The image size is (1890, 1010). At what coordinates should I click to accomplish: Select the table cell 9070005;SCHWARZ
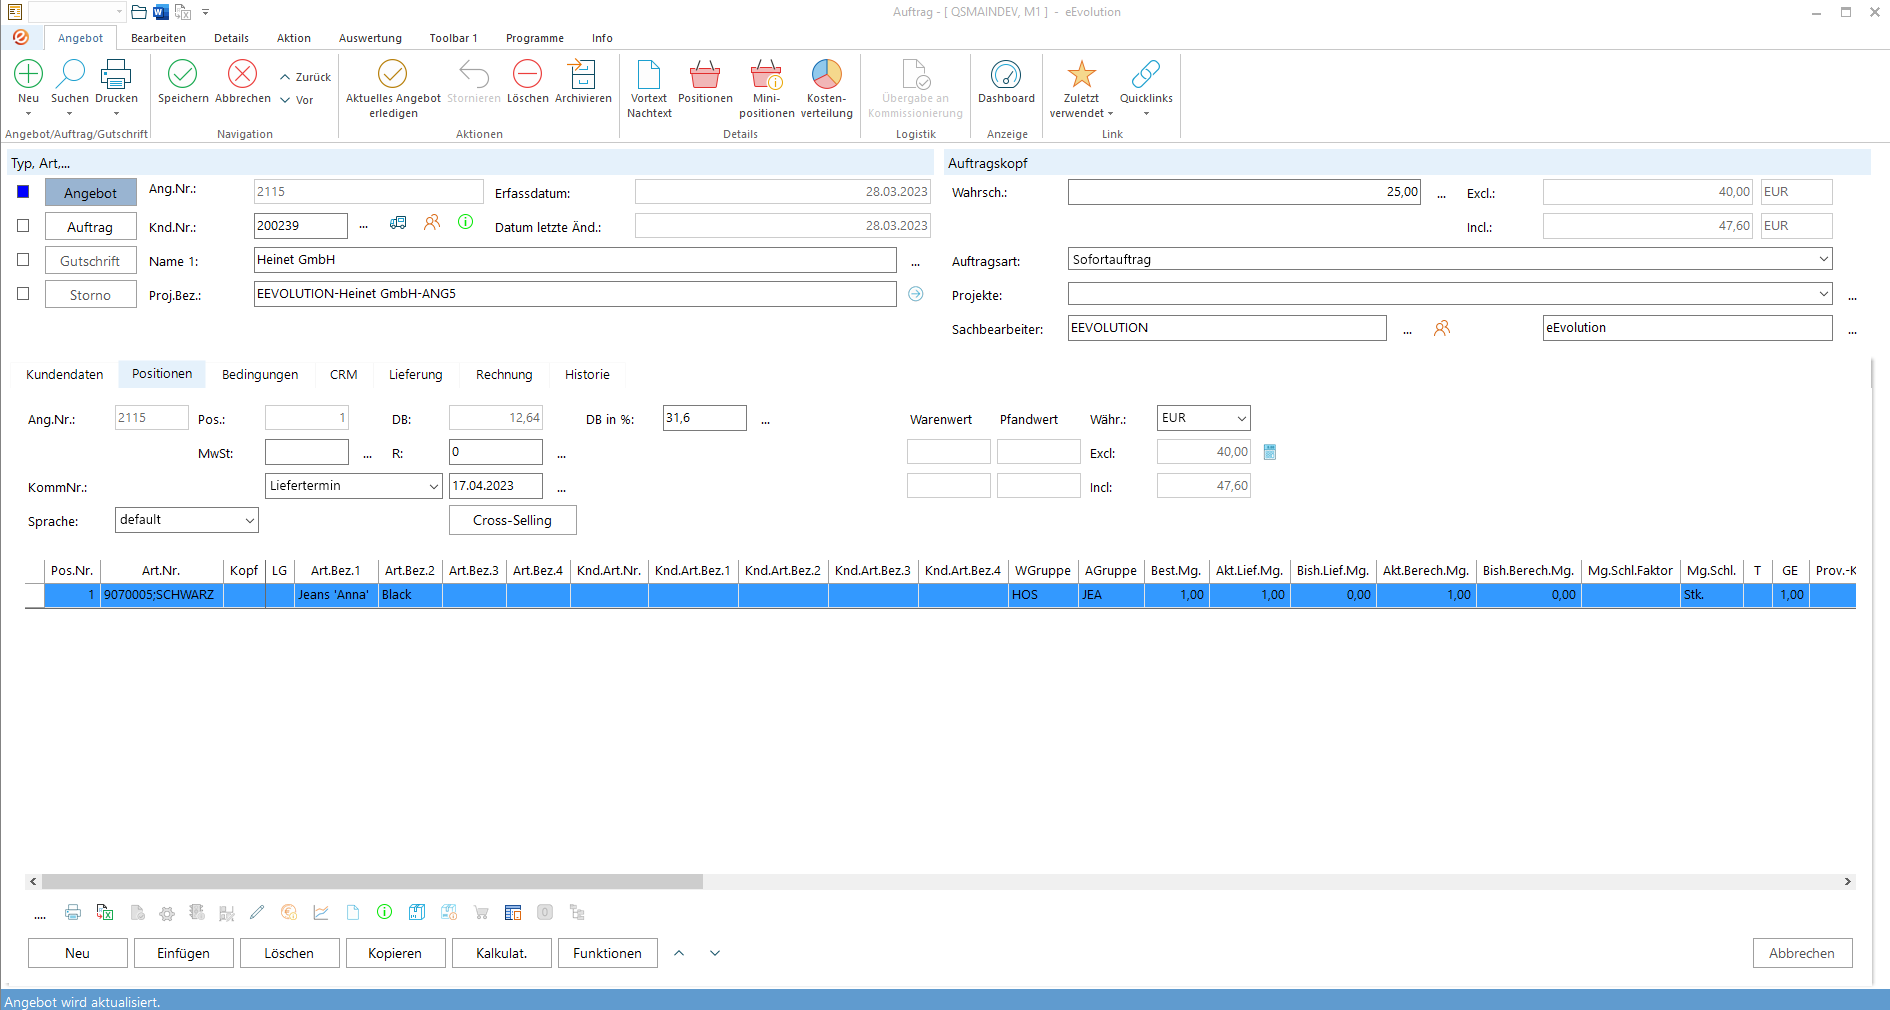click(x=162, y=595)
